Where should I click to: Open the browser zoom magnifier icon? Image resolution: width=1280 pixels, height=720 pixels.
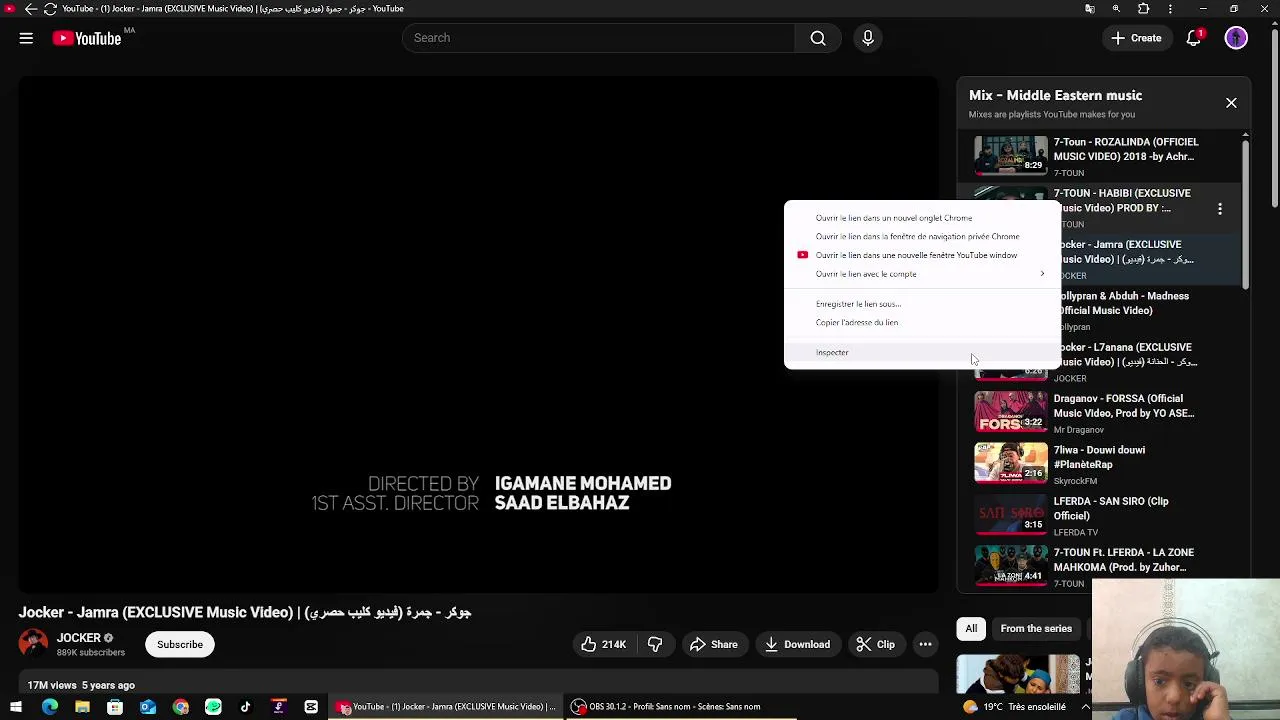click(1116, 9)
